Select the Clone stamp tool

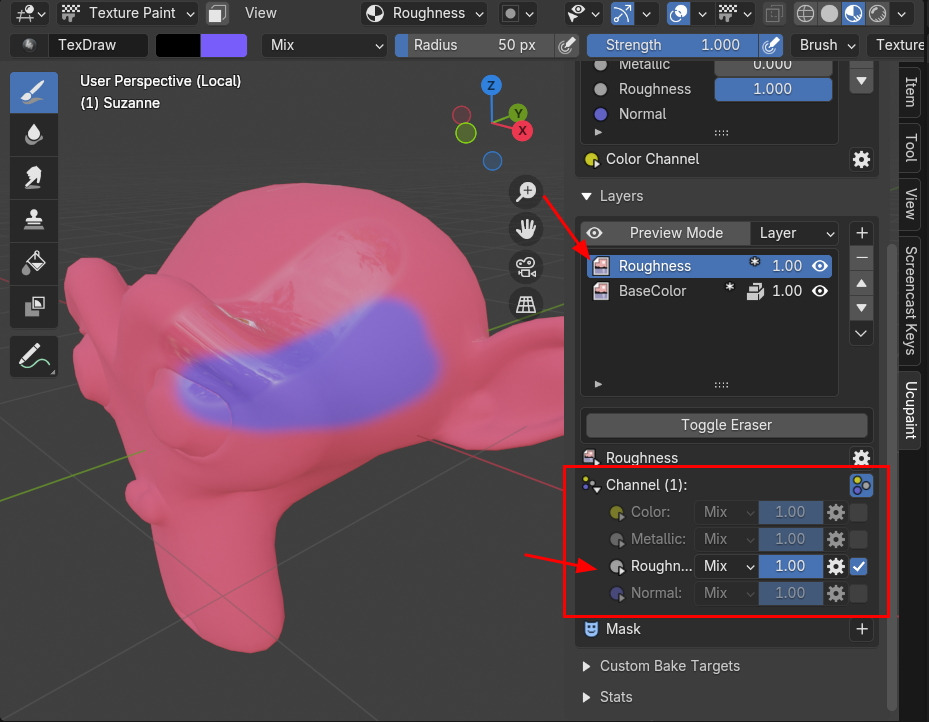[34, 220]
